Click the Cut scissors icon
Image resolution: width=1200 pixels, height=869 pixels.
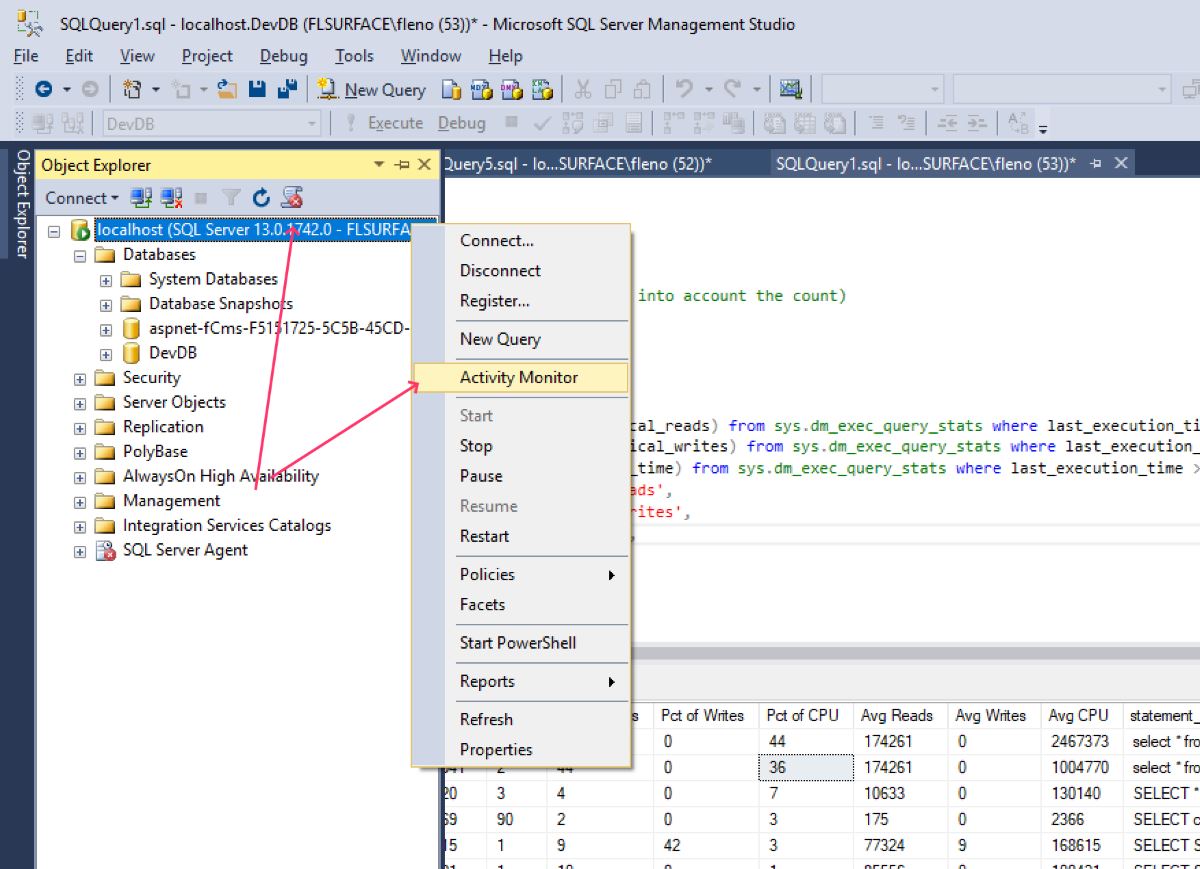tap(583, 89)
